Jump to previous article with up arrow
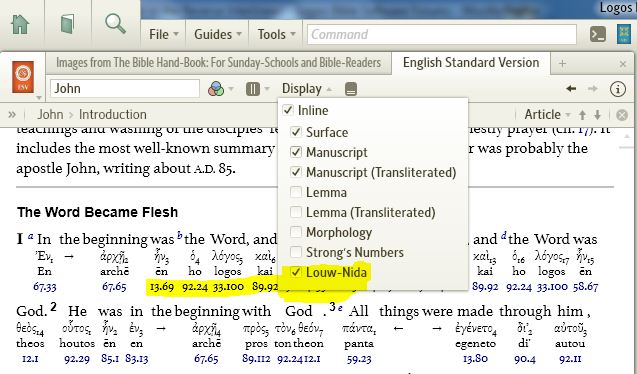Viewport: 637px width, 374px height. (582, 115)
